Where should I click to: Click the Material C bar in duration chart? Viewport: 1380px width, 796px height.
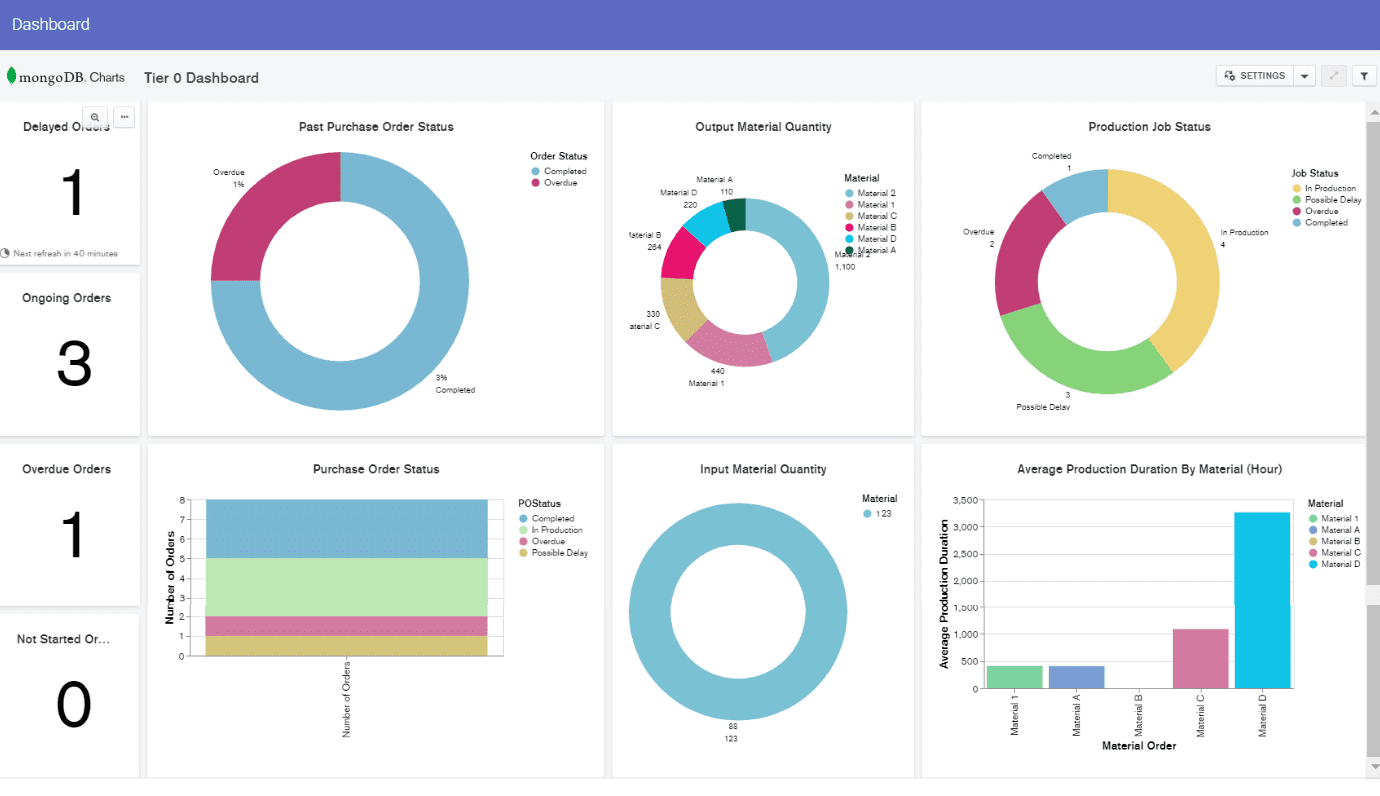click(x=1199, y=657)
